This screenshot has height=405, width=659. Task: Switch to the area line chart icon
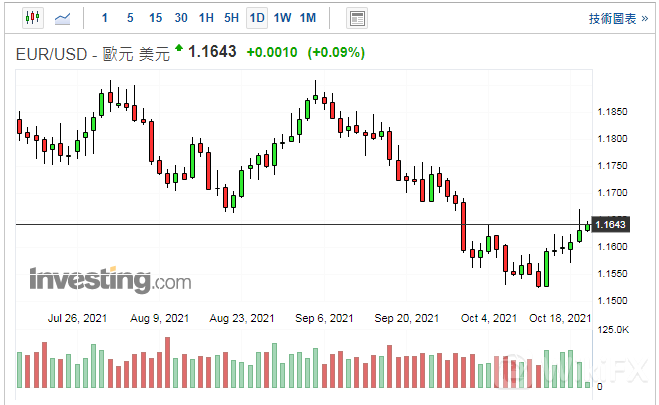[63, 18]
